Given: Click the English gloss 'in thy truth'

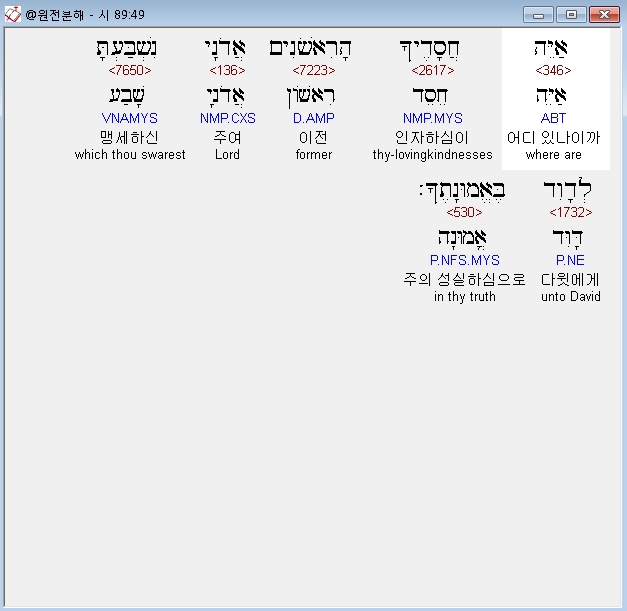Looking at the screenshot, I should 465,297.
